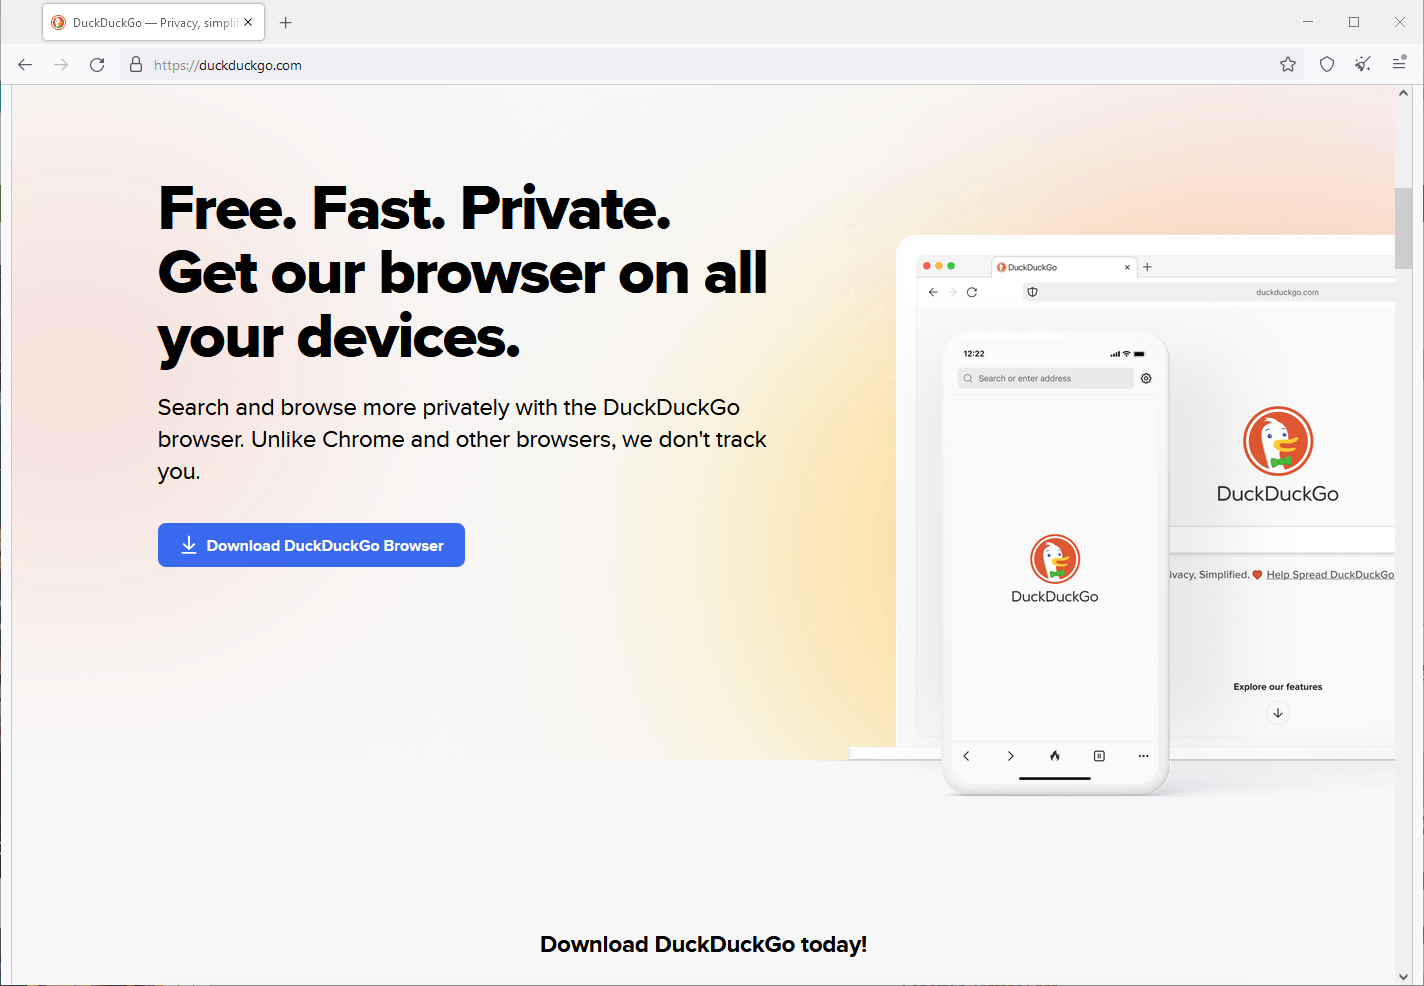Click the plus new-tab icon in laptop mockup

pos(1147,267)
